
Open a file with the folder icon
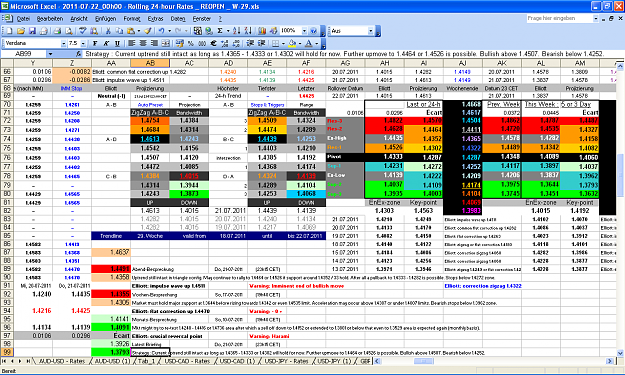click(x=21, y=31)
